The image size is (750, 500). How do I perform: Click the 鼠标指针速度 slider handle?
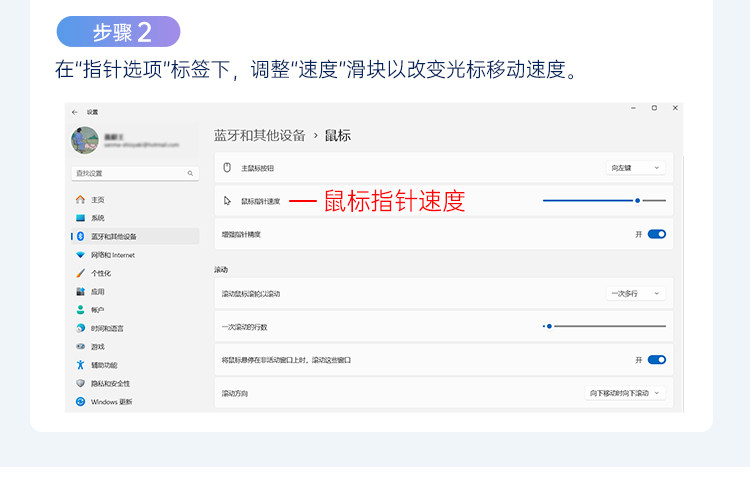click(637, 201)
